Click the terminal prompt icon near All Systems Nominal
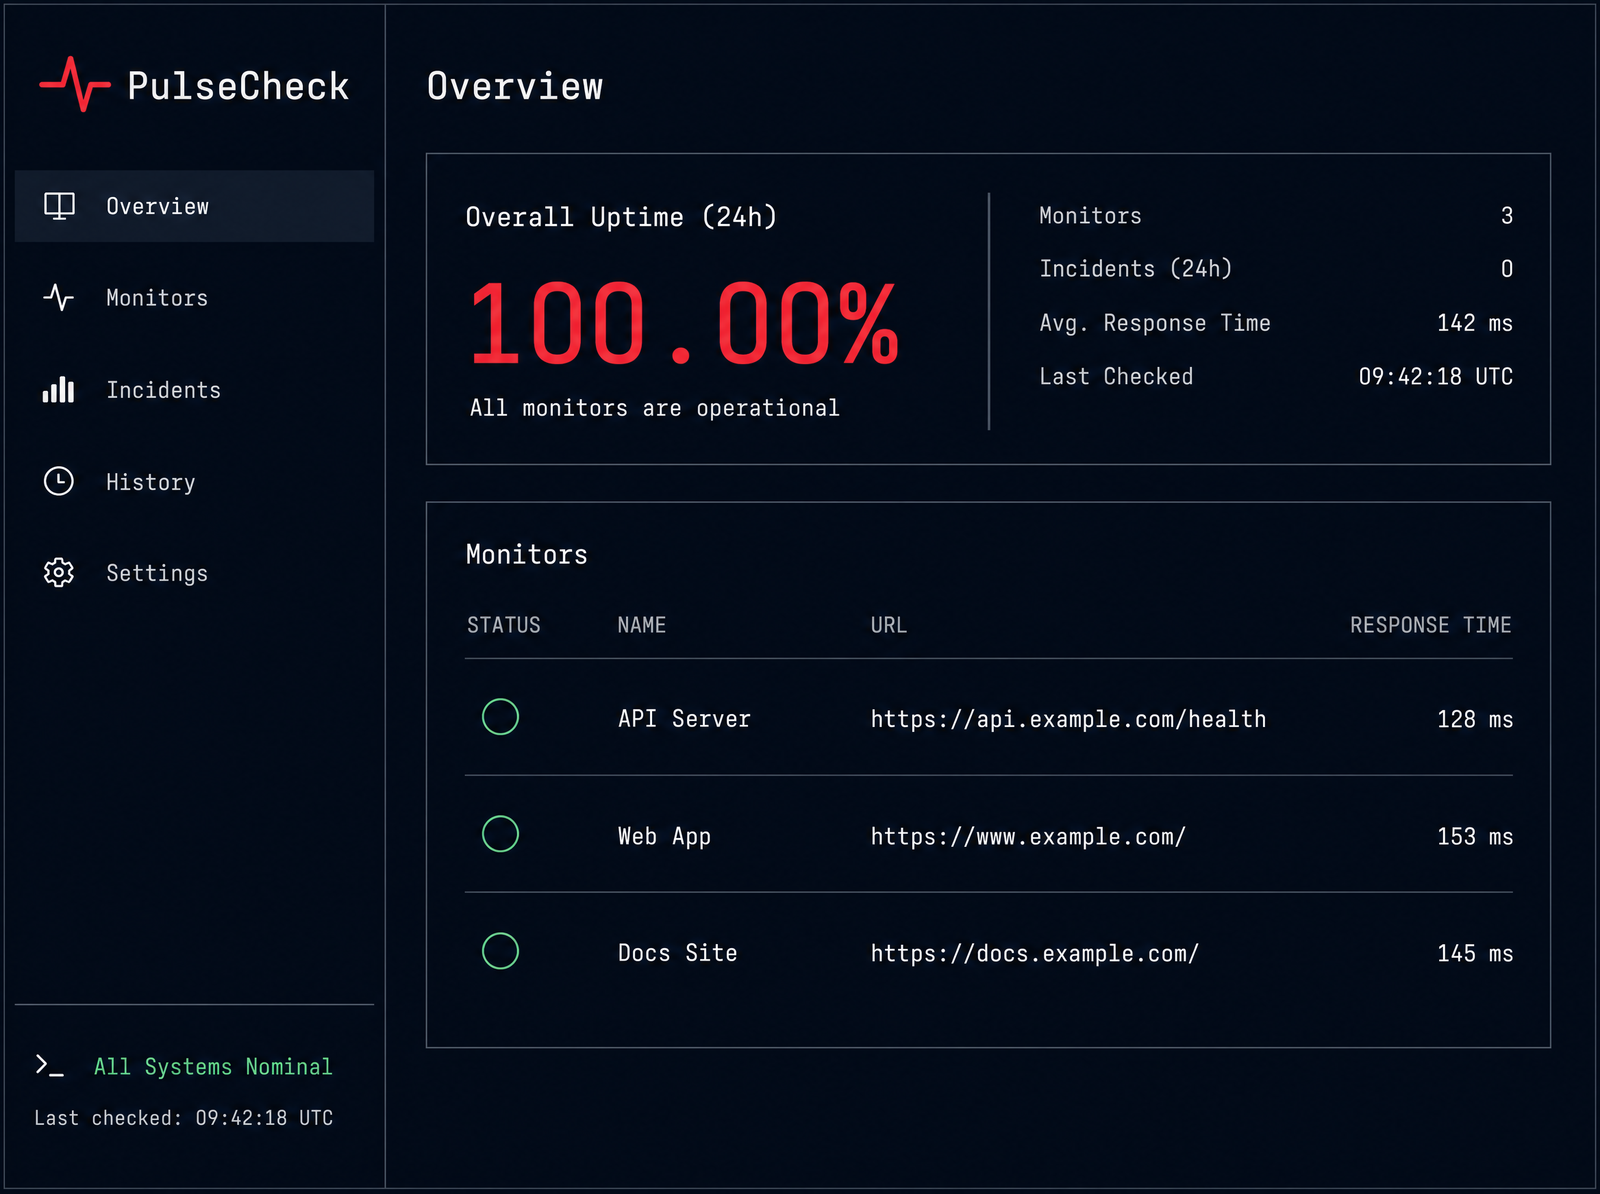 pos(50,1066)
